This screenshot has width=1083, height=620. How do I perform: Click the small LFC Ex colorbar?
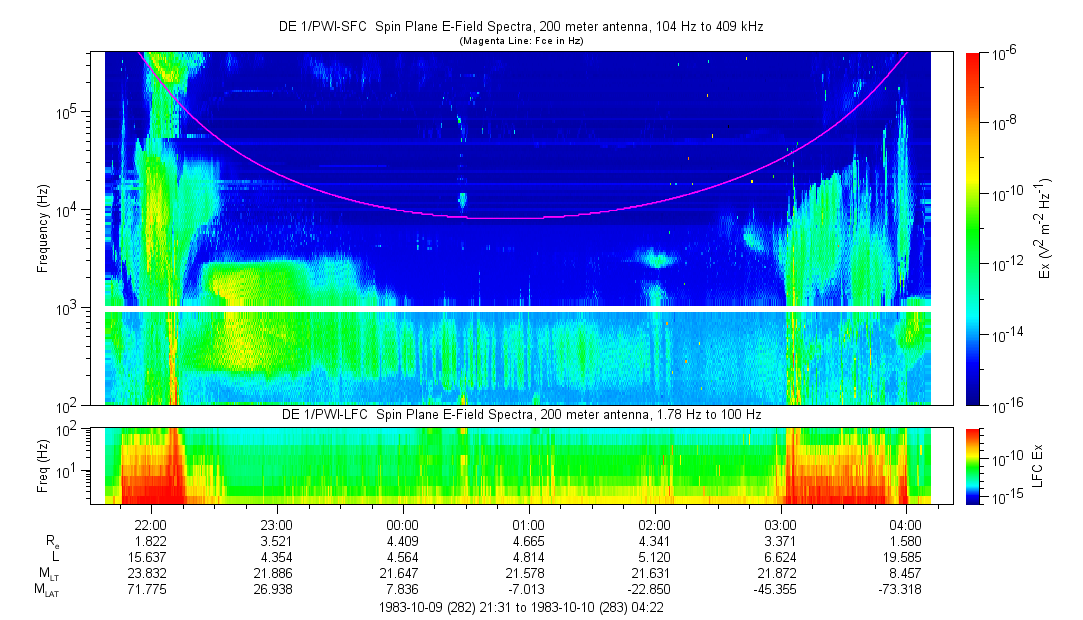pos(975,465)
